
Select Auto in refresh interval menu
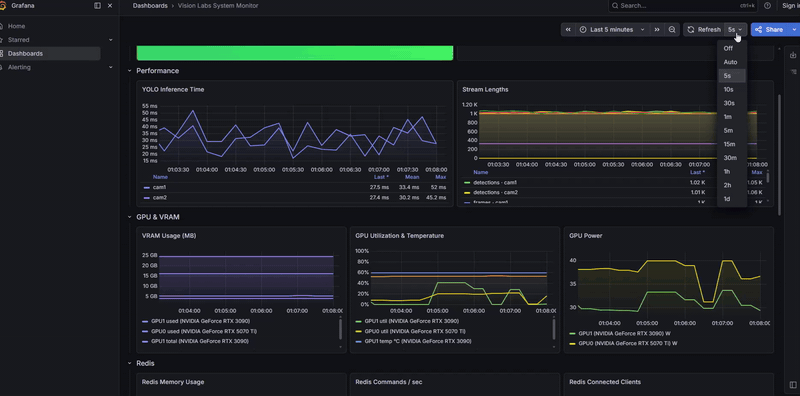732,62
